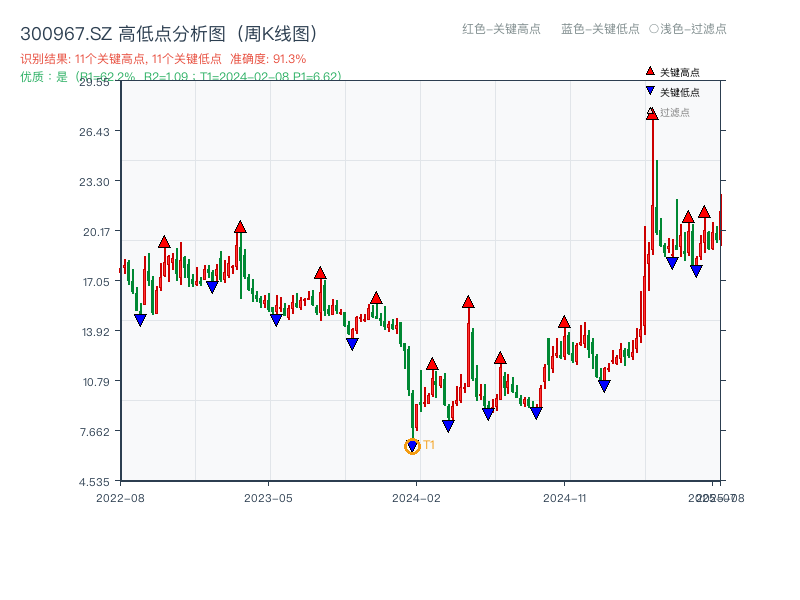Click the 2022-08 x-axis date label
This screenshot has width=800, height=600.
pyautogui.click(x=120, y=498)
